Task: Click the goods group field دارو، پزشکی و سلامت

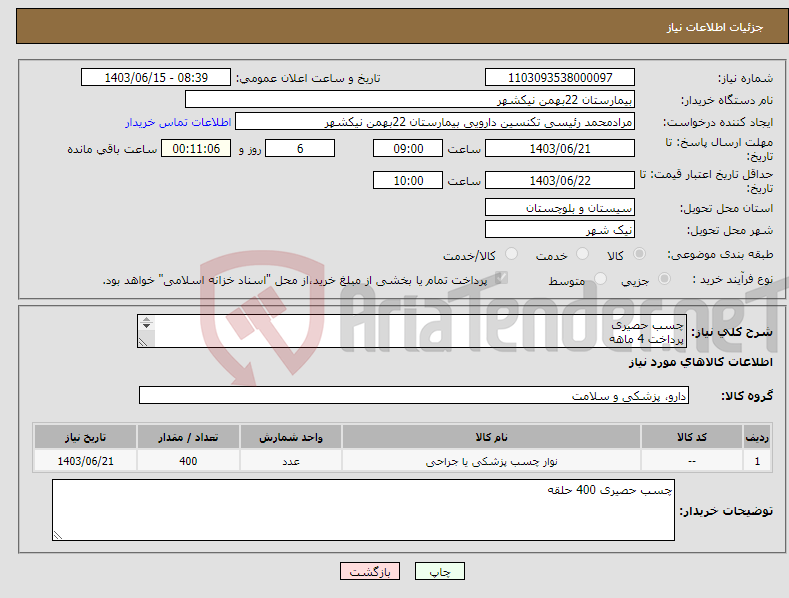Action: point(414,396)
